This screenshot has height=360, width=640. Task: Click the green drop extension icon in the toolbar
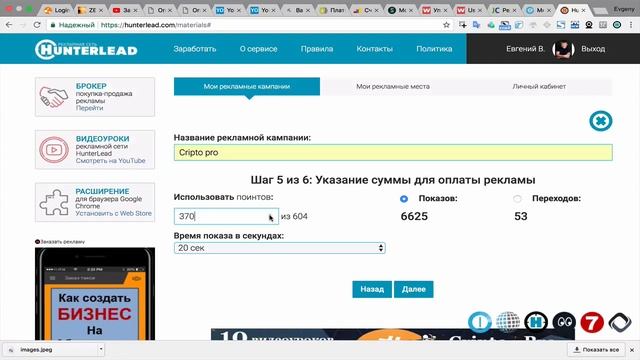491,25
